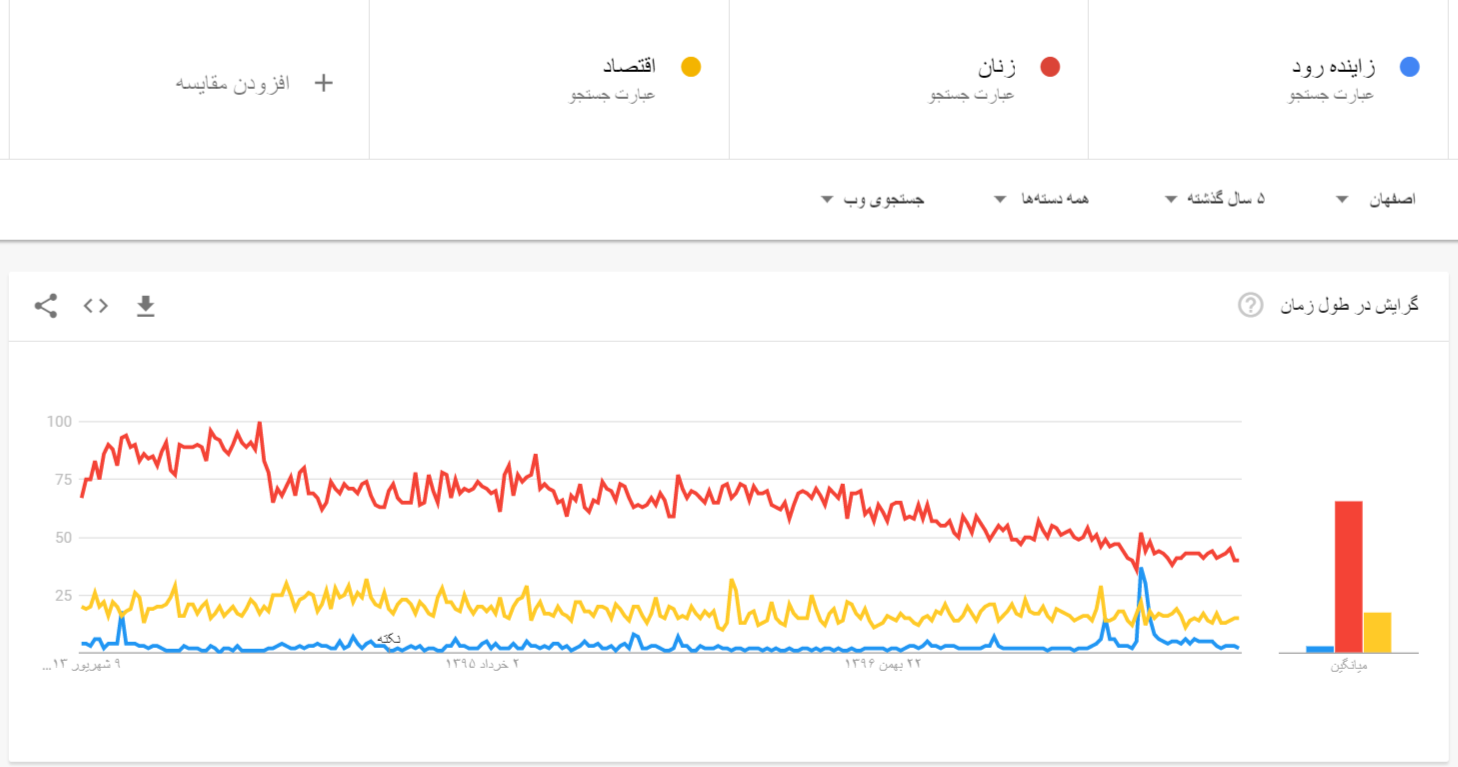Open the اصفهان region dropdown
This screenshot has width=1458, height=767.
pyautogui.click(x=1375, y=199)
